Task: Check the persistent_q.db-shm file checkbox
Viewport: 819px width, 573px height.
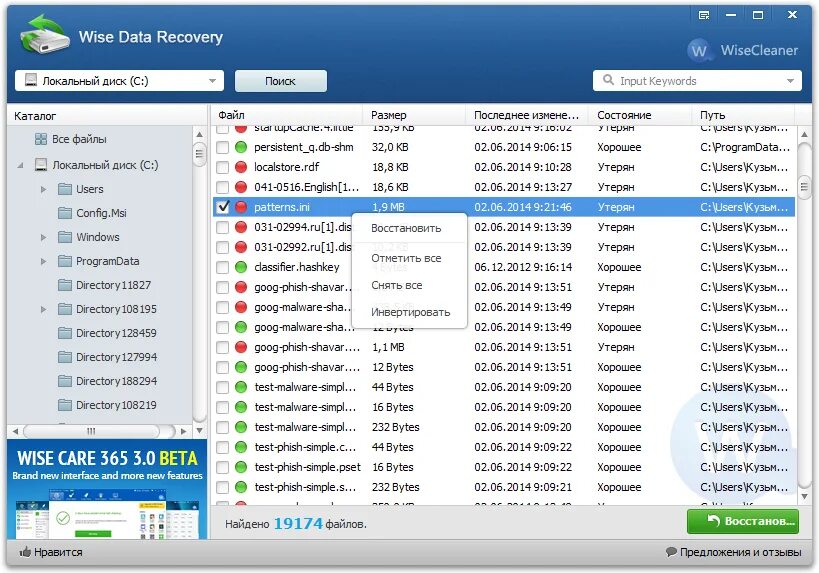Action: (223, 147)
